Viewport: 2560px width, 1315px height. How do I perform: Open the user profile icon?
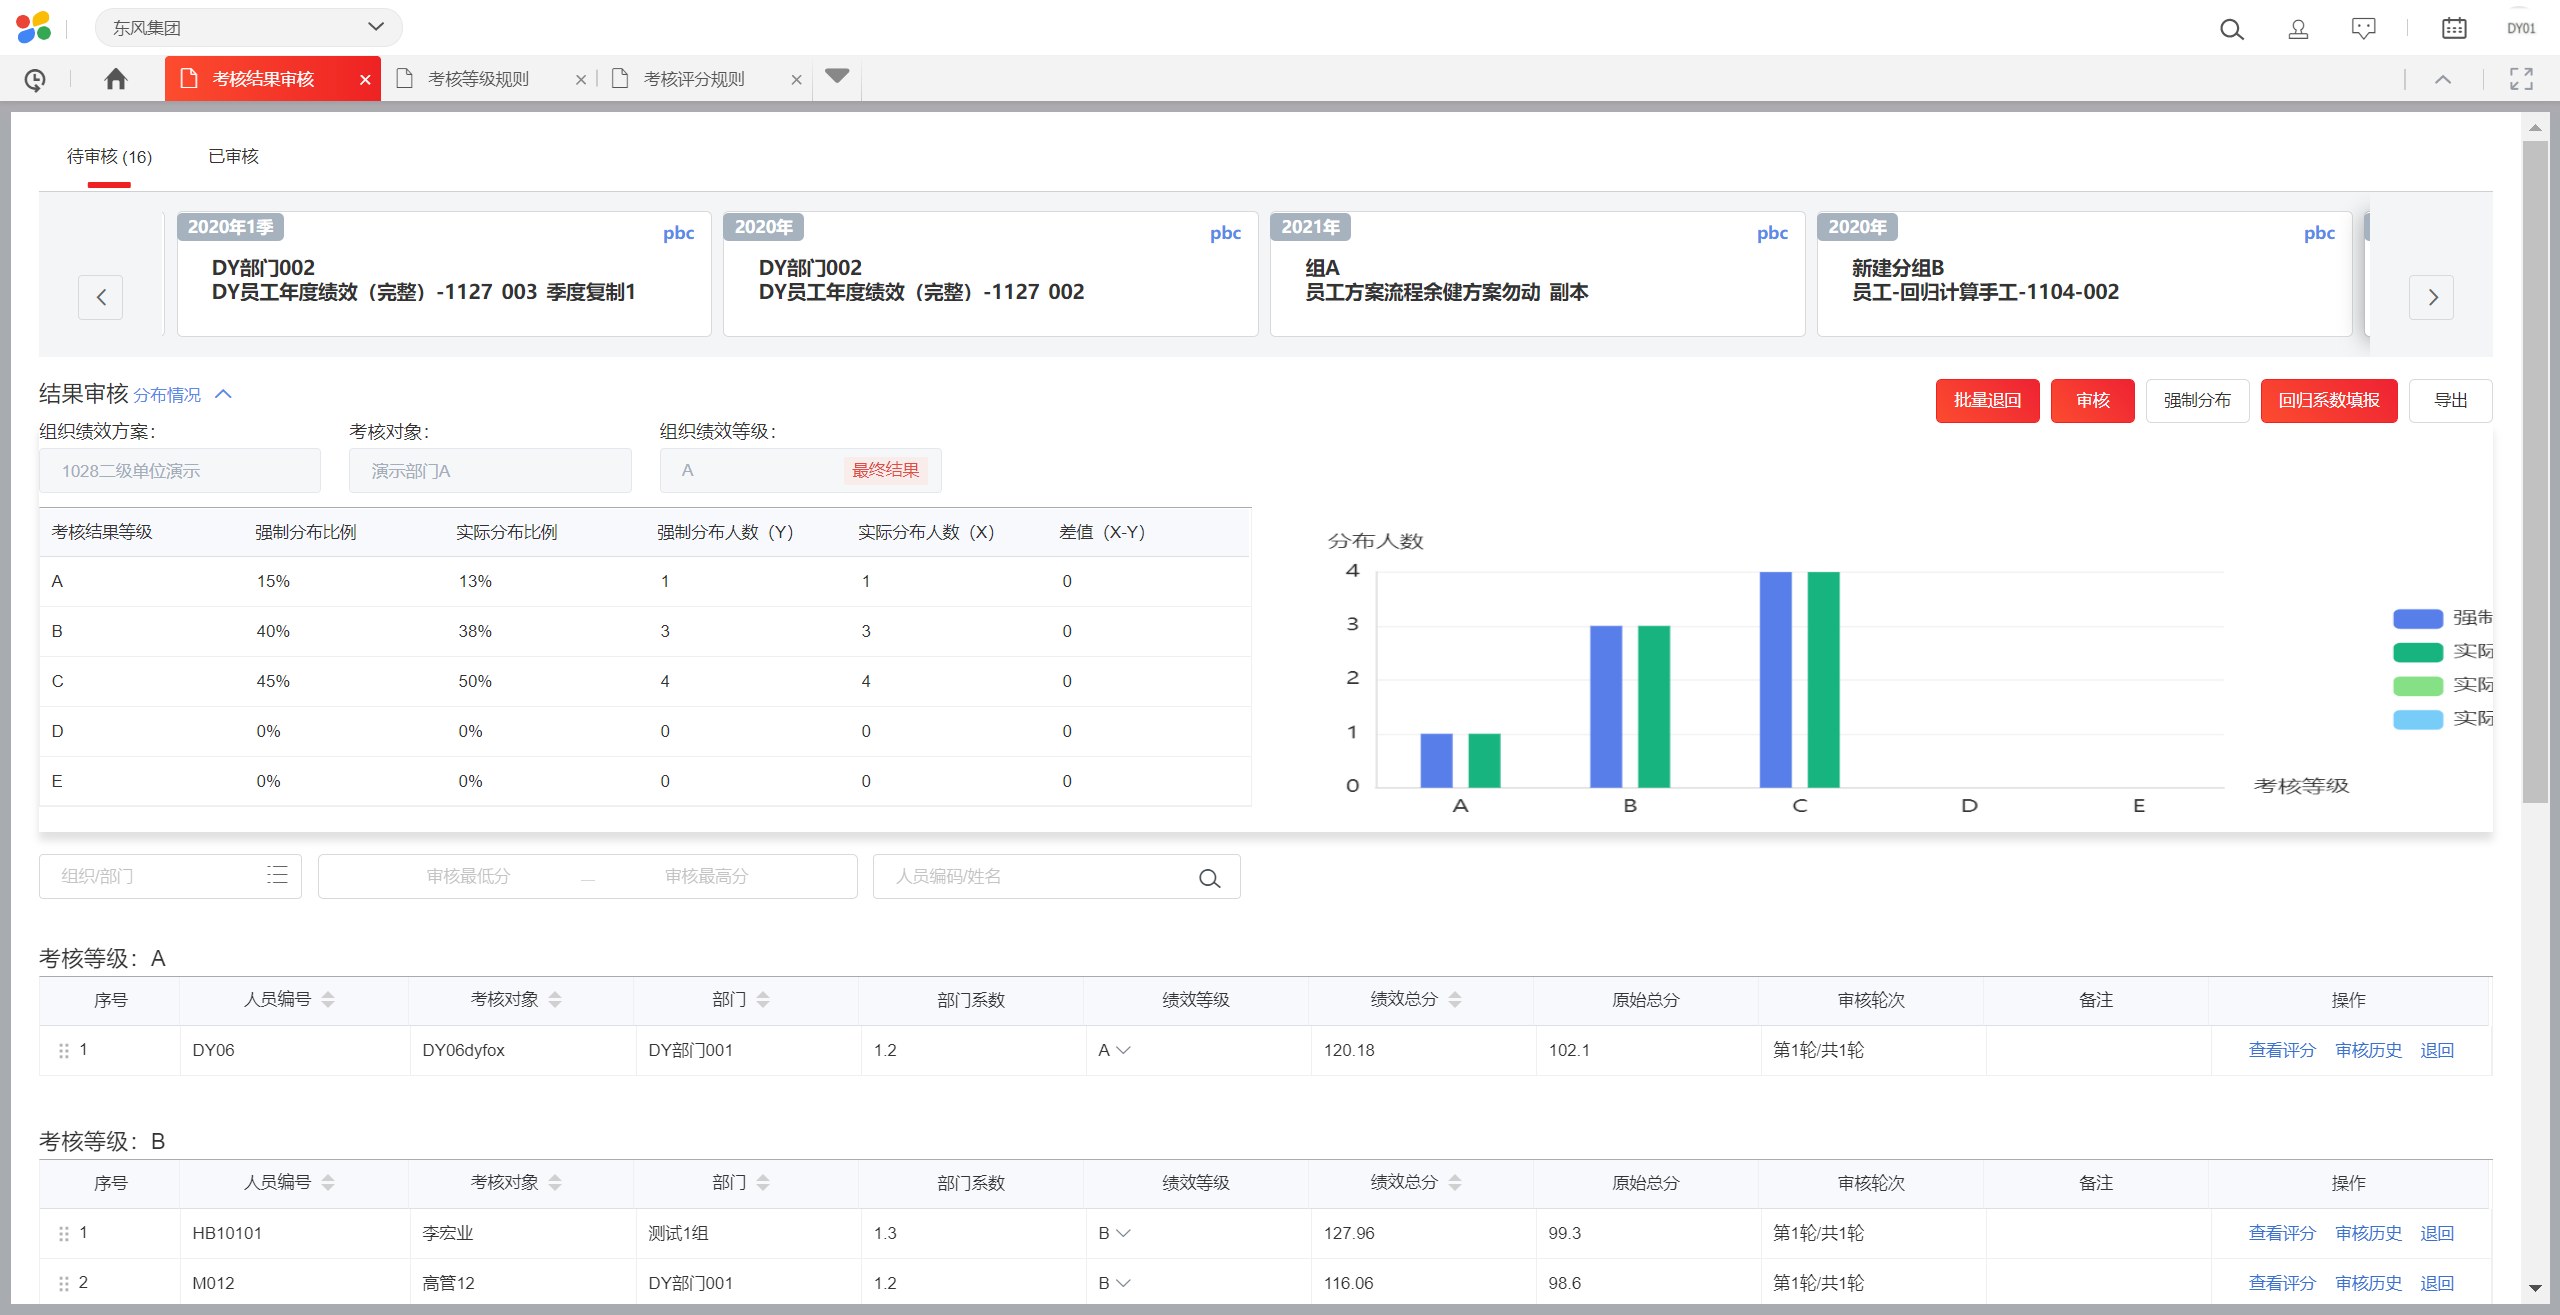[2298, 29]
